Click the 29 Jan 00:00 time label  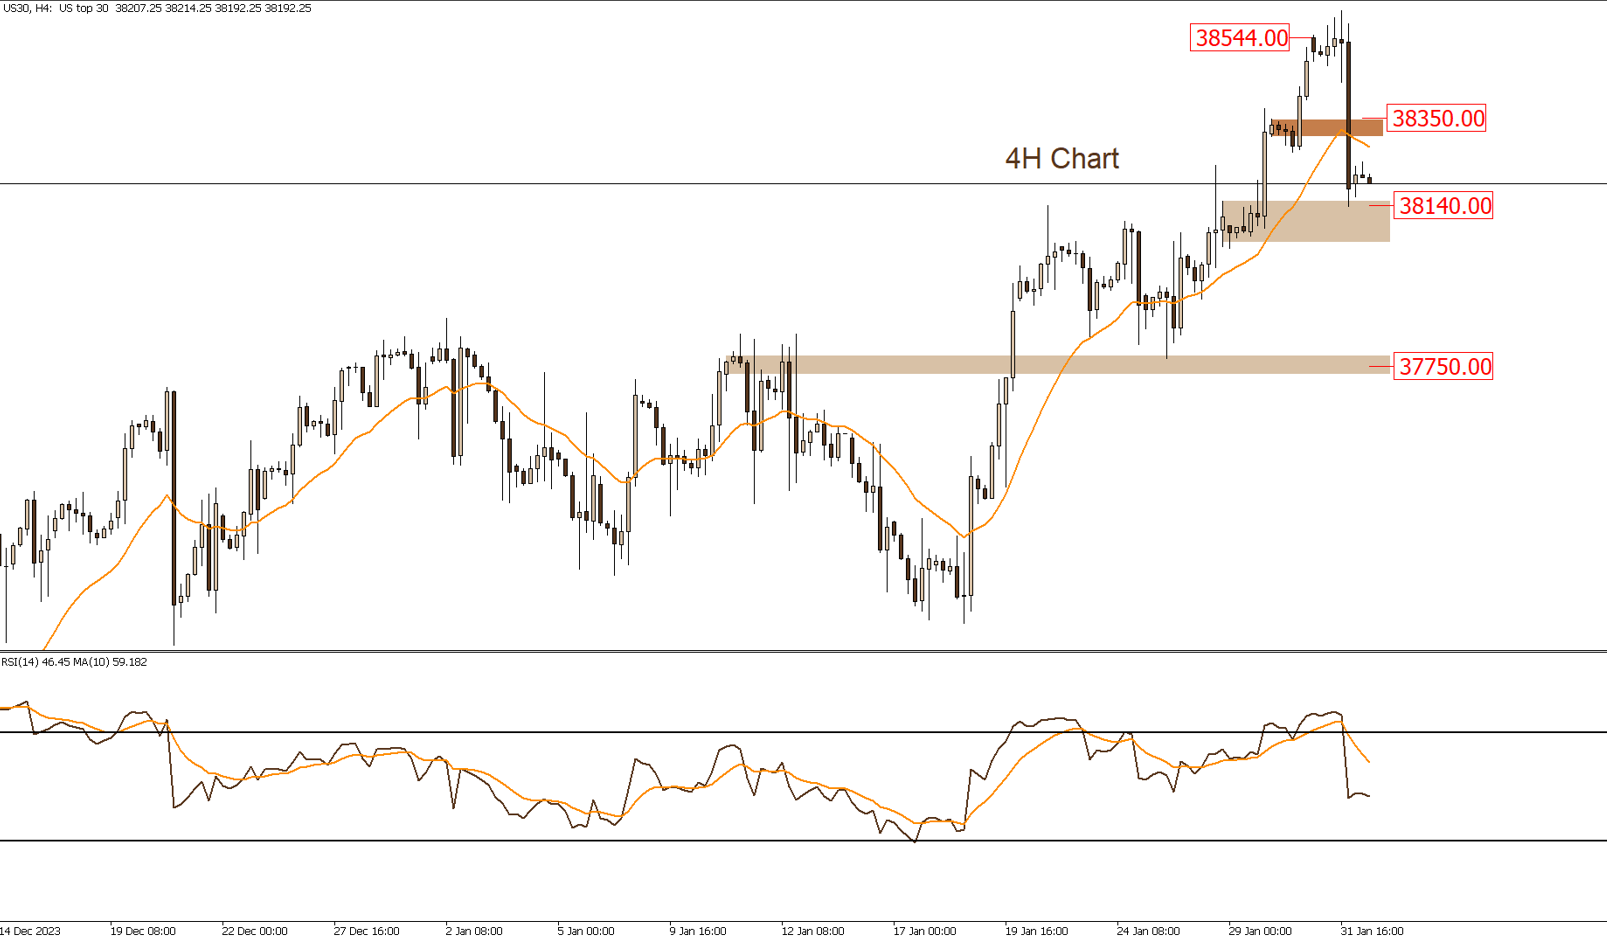[x=1259, y=931]
